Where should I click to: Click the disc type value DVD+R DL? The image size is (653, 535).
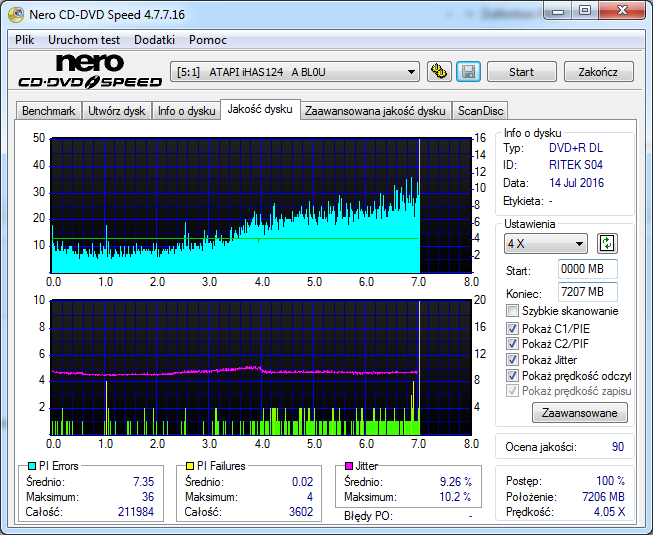[x=576, y=148]
